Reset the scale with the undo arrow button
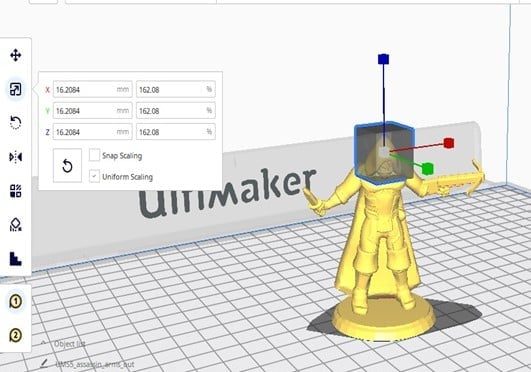 pos(67,166)
